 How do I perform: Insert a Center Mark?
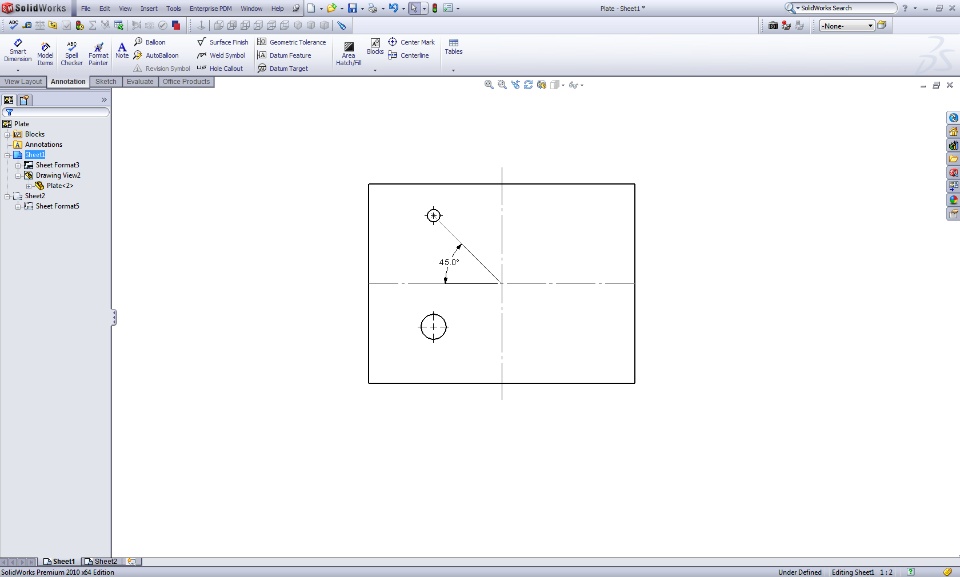tap(411, 42)
